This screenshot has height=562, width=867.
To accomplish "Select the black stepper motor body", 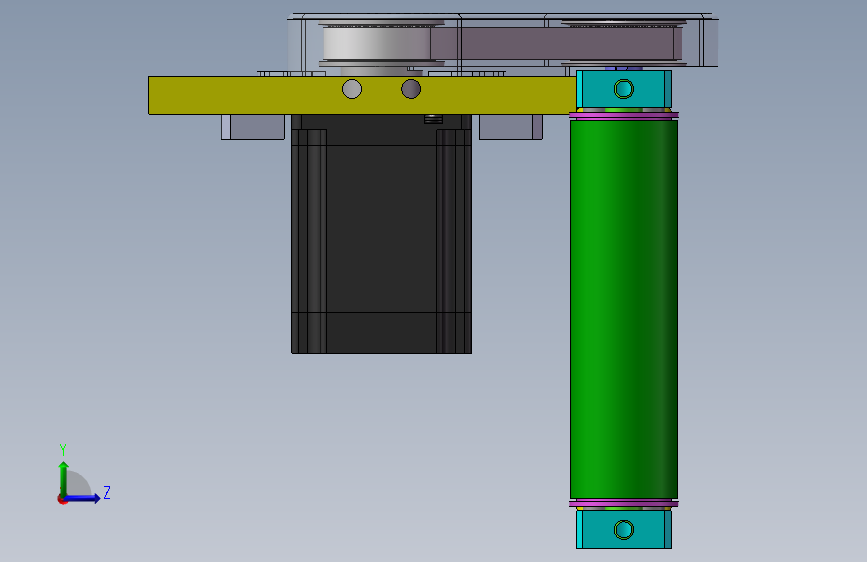I will (382, 234).
